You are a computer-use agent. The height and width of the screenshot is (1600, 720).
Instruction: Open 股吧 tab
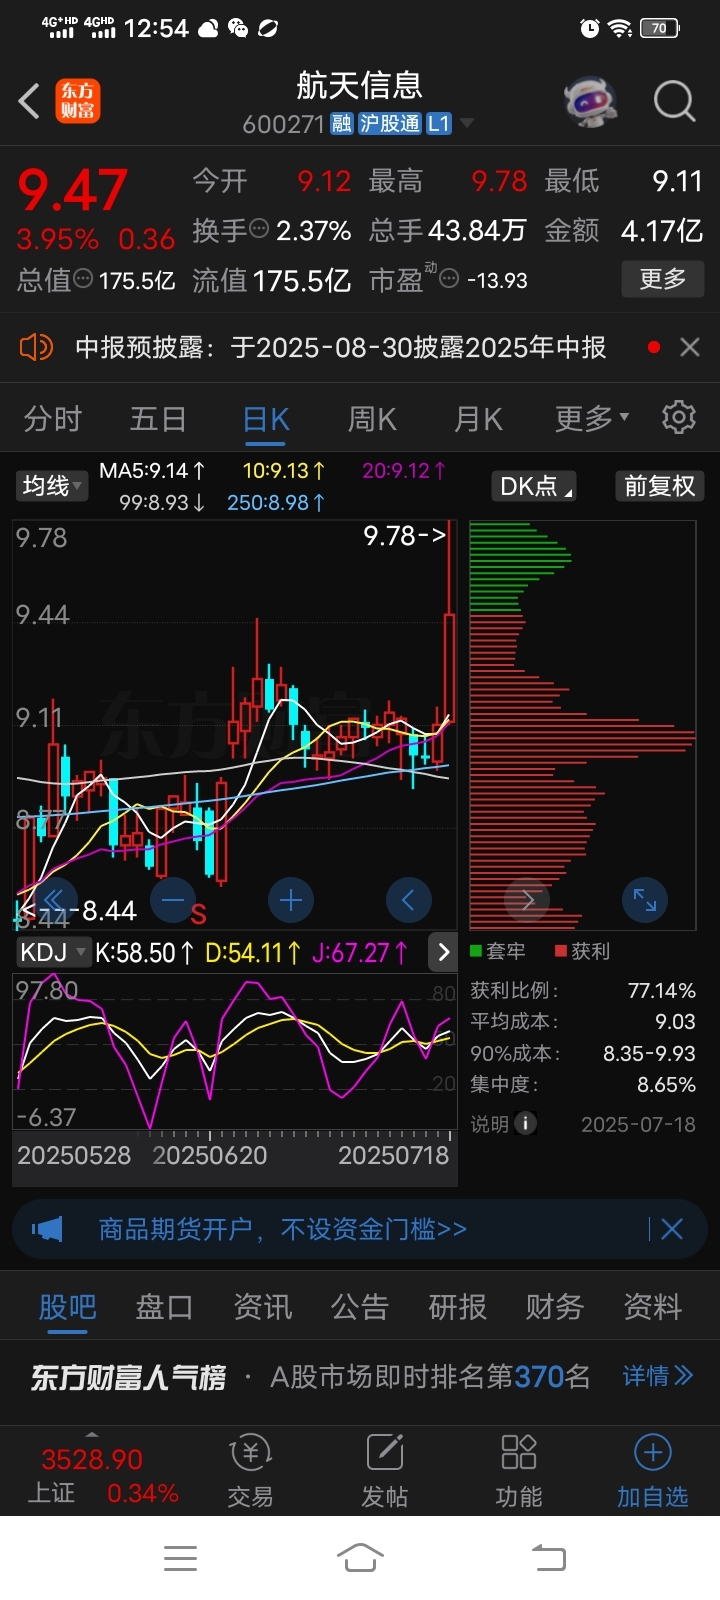(x=68, y=1306)
